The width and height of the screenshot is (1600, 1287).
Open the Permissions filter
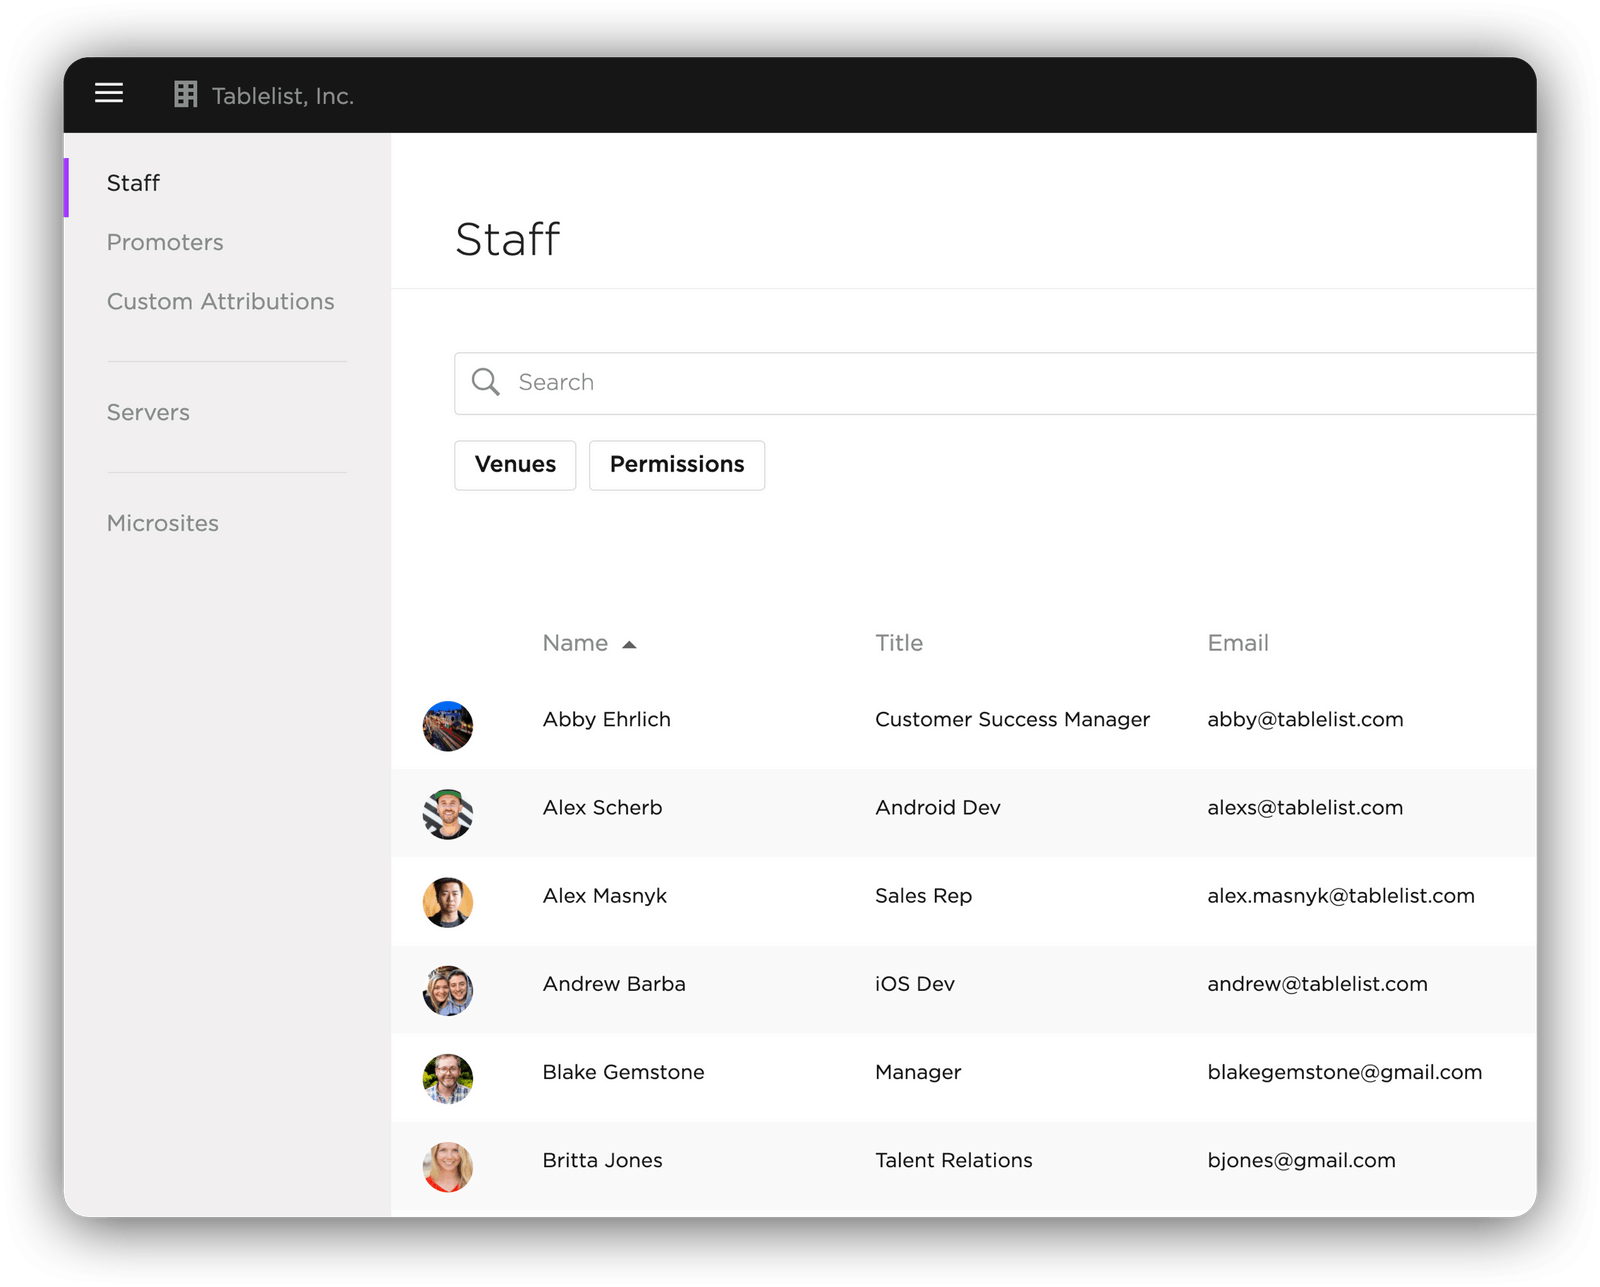pyautogui.click(x=677, y=464)
